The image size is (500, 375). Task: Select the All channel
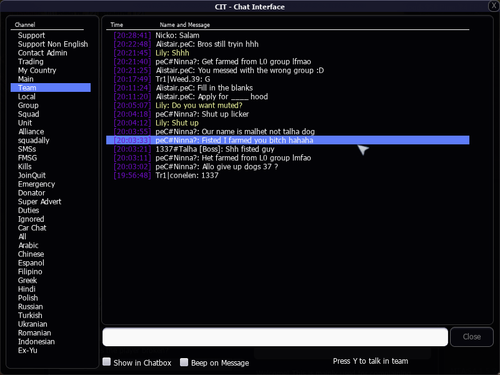click(x=22, y=237)
